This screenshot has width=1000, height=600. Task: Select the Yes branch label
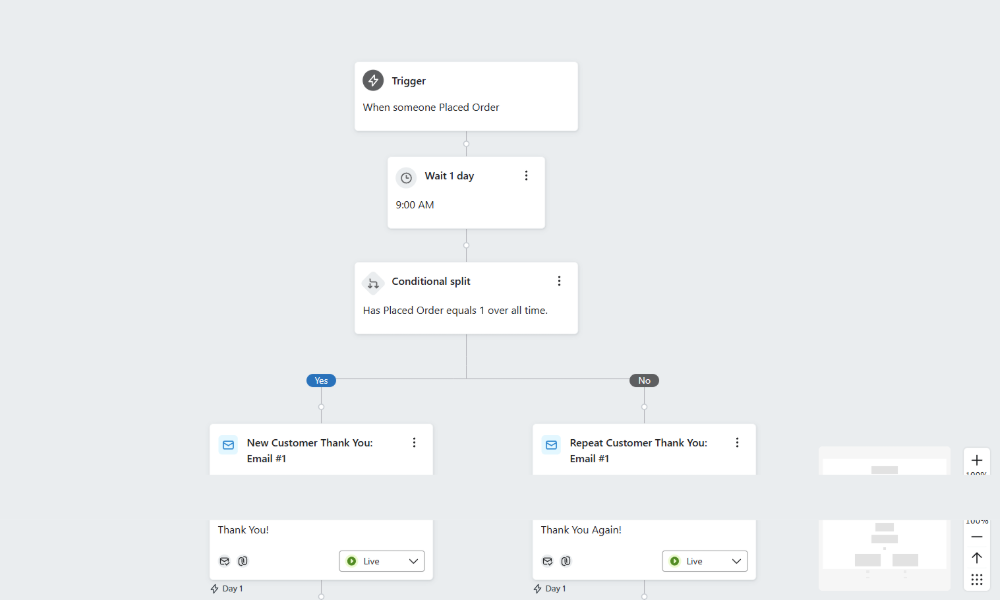[321, 381]
